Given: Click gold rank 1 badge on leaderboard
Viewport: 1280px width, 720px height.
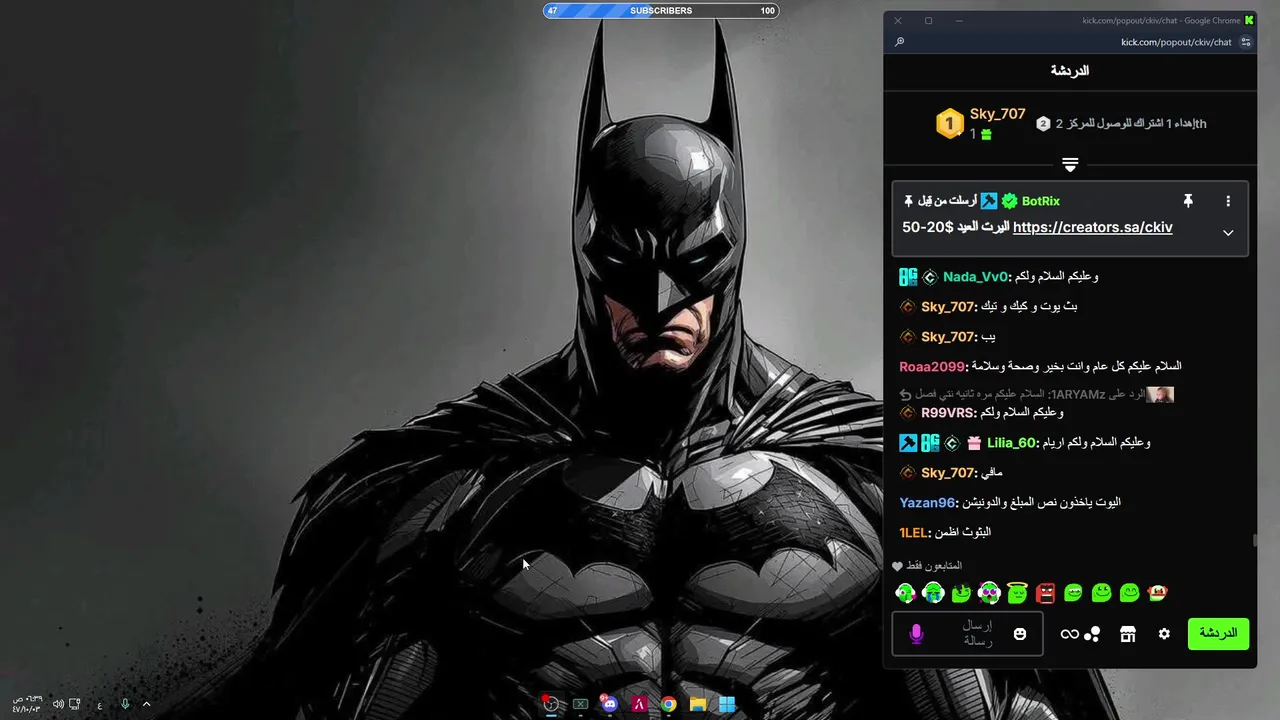Looking at the screenshot, I should [x=949, y=124].
